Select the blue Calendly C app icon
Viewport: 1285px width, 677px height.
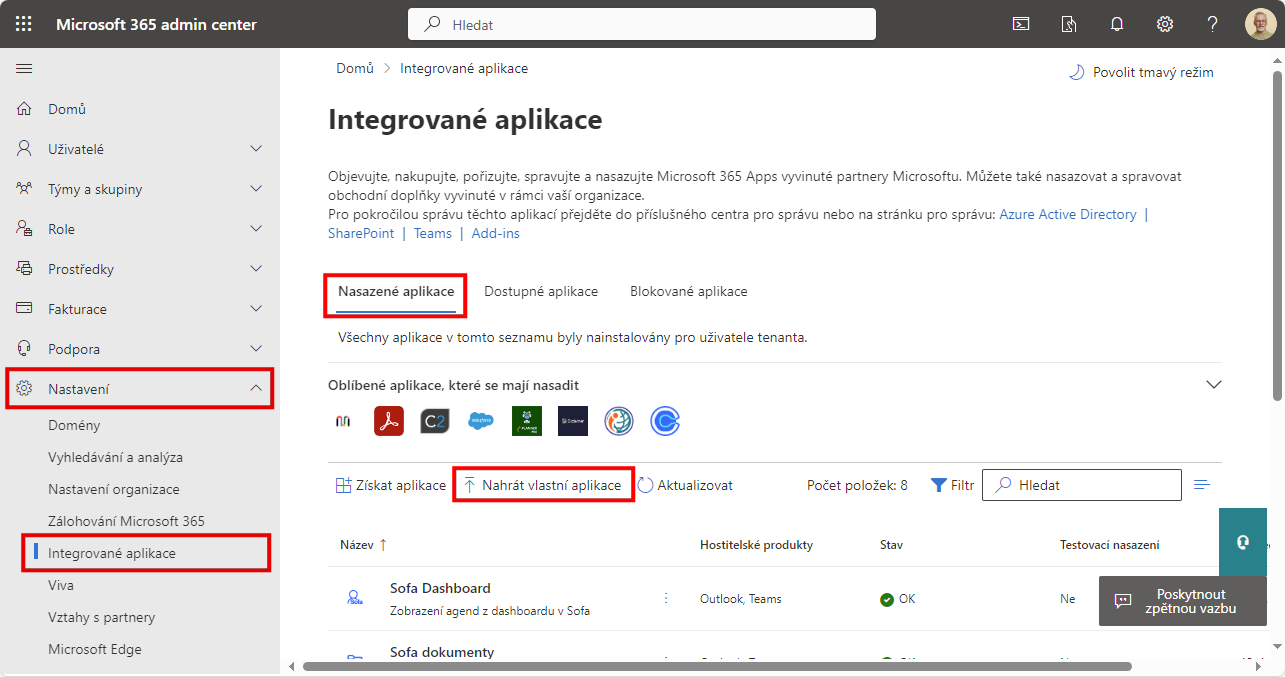[665, 422]
